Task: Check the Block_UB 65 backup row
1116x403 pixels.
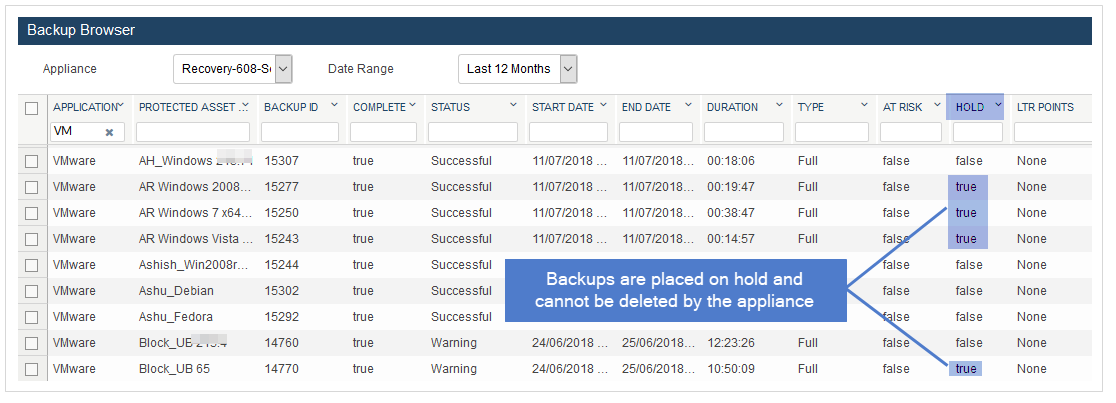Action: tap(31, 369)
